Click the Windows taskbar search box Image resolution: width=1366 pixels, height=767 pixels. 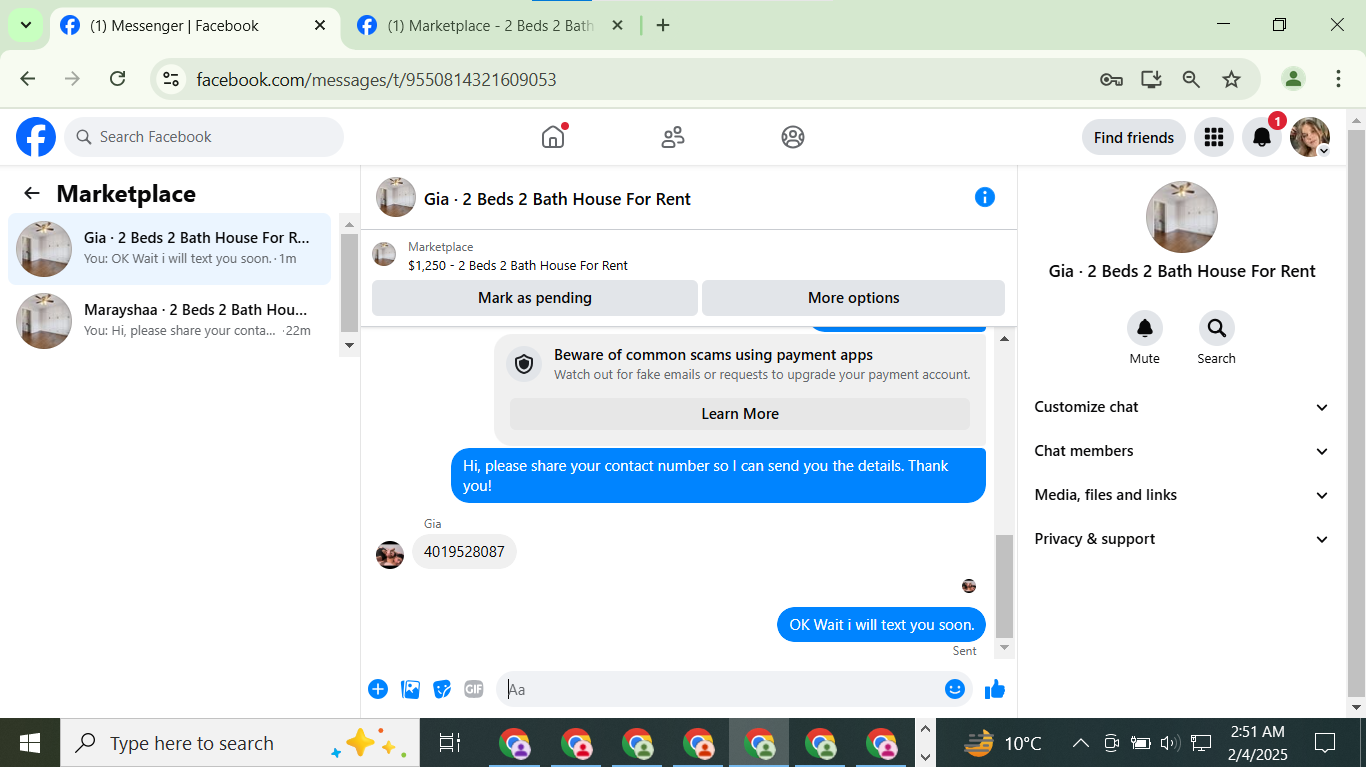coord(240,743)
